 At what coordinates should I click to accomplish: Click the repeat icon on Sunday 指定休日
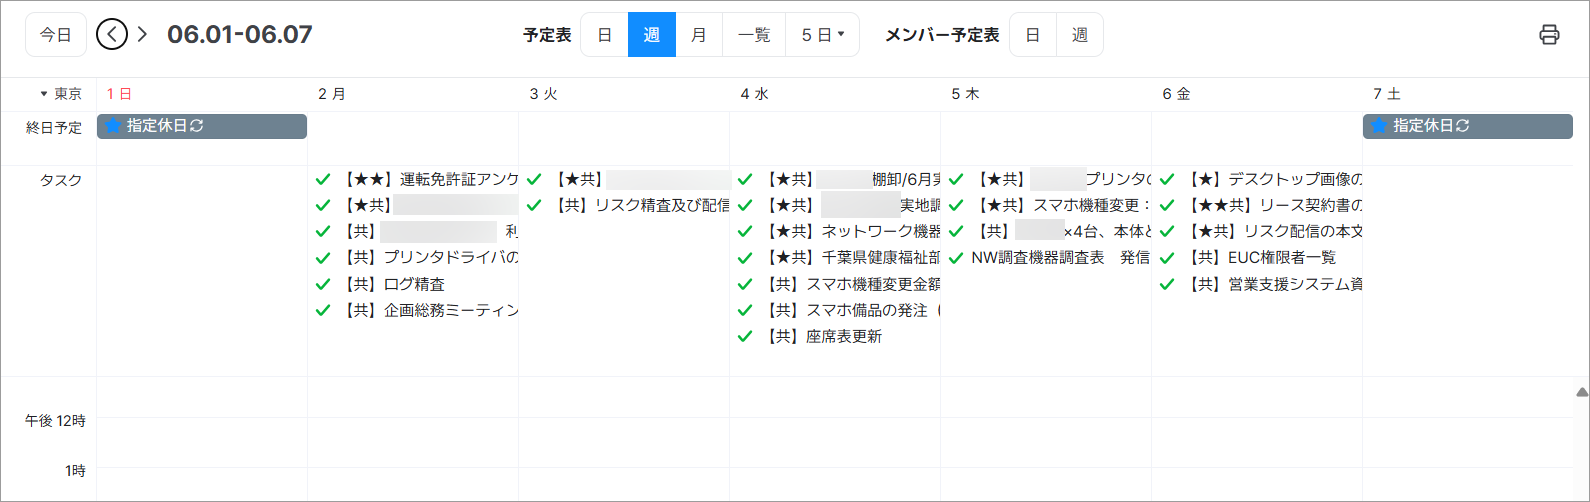click(x=197, y=126)
